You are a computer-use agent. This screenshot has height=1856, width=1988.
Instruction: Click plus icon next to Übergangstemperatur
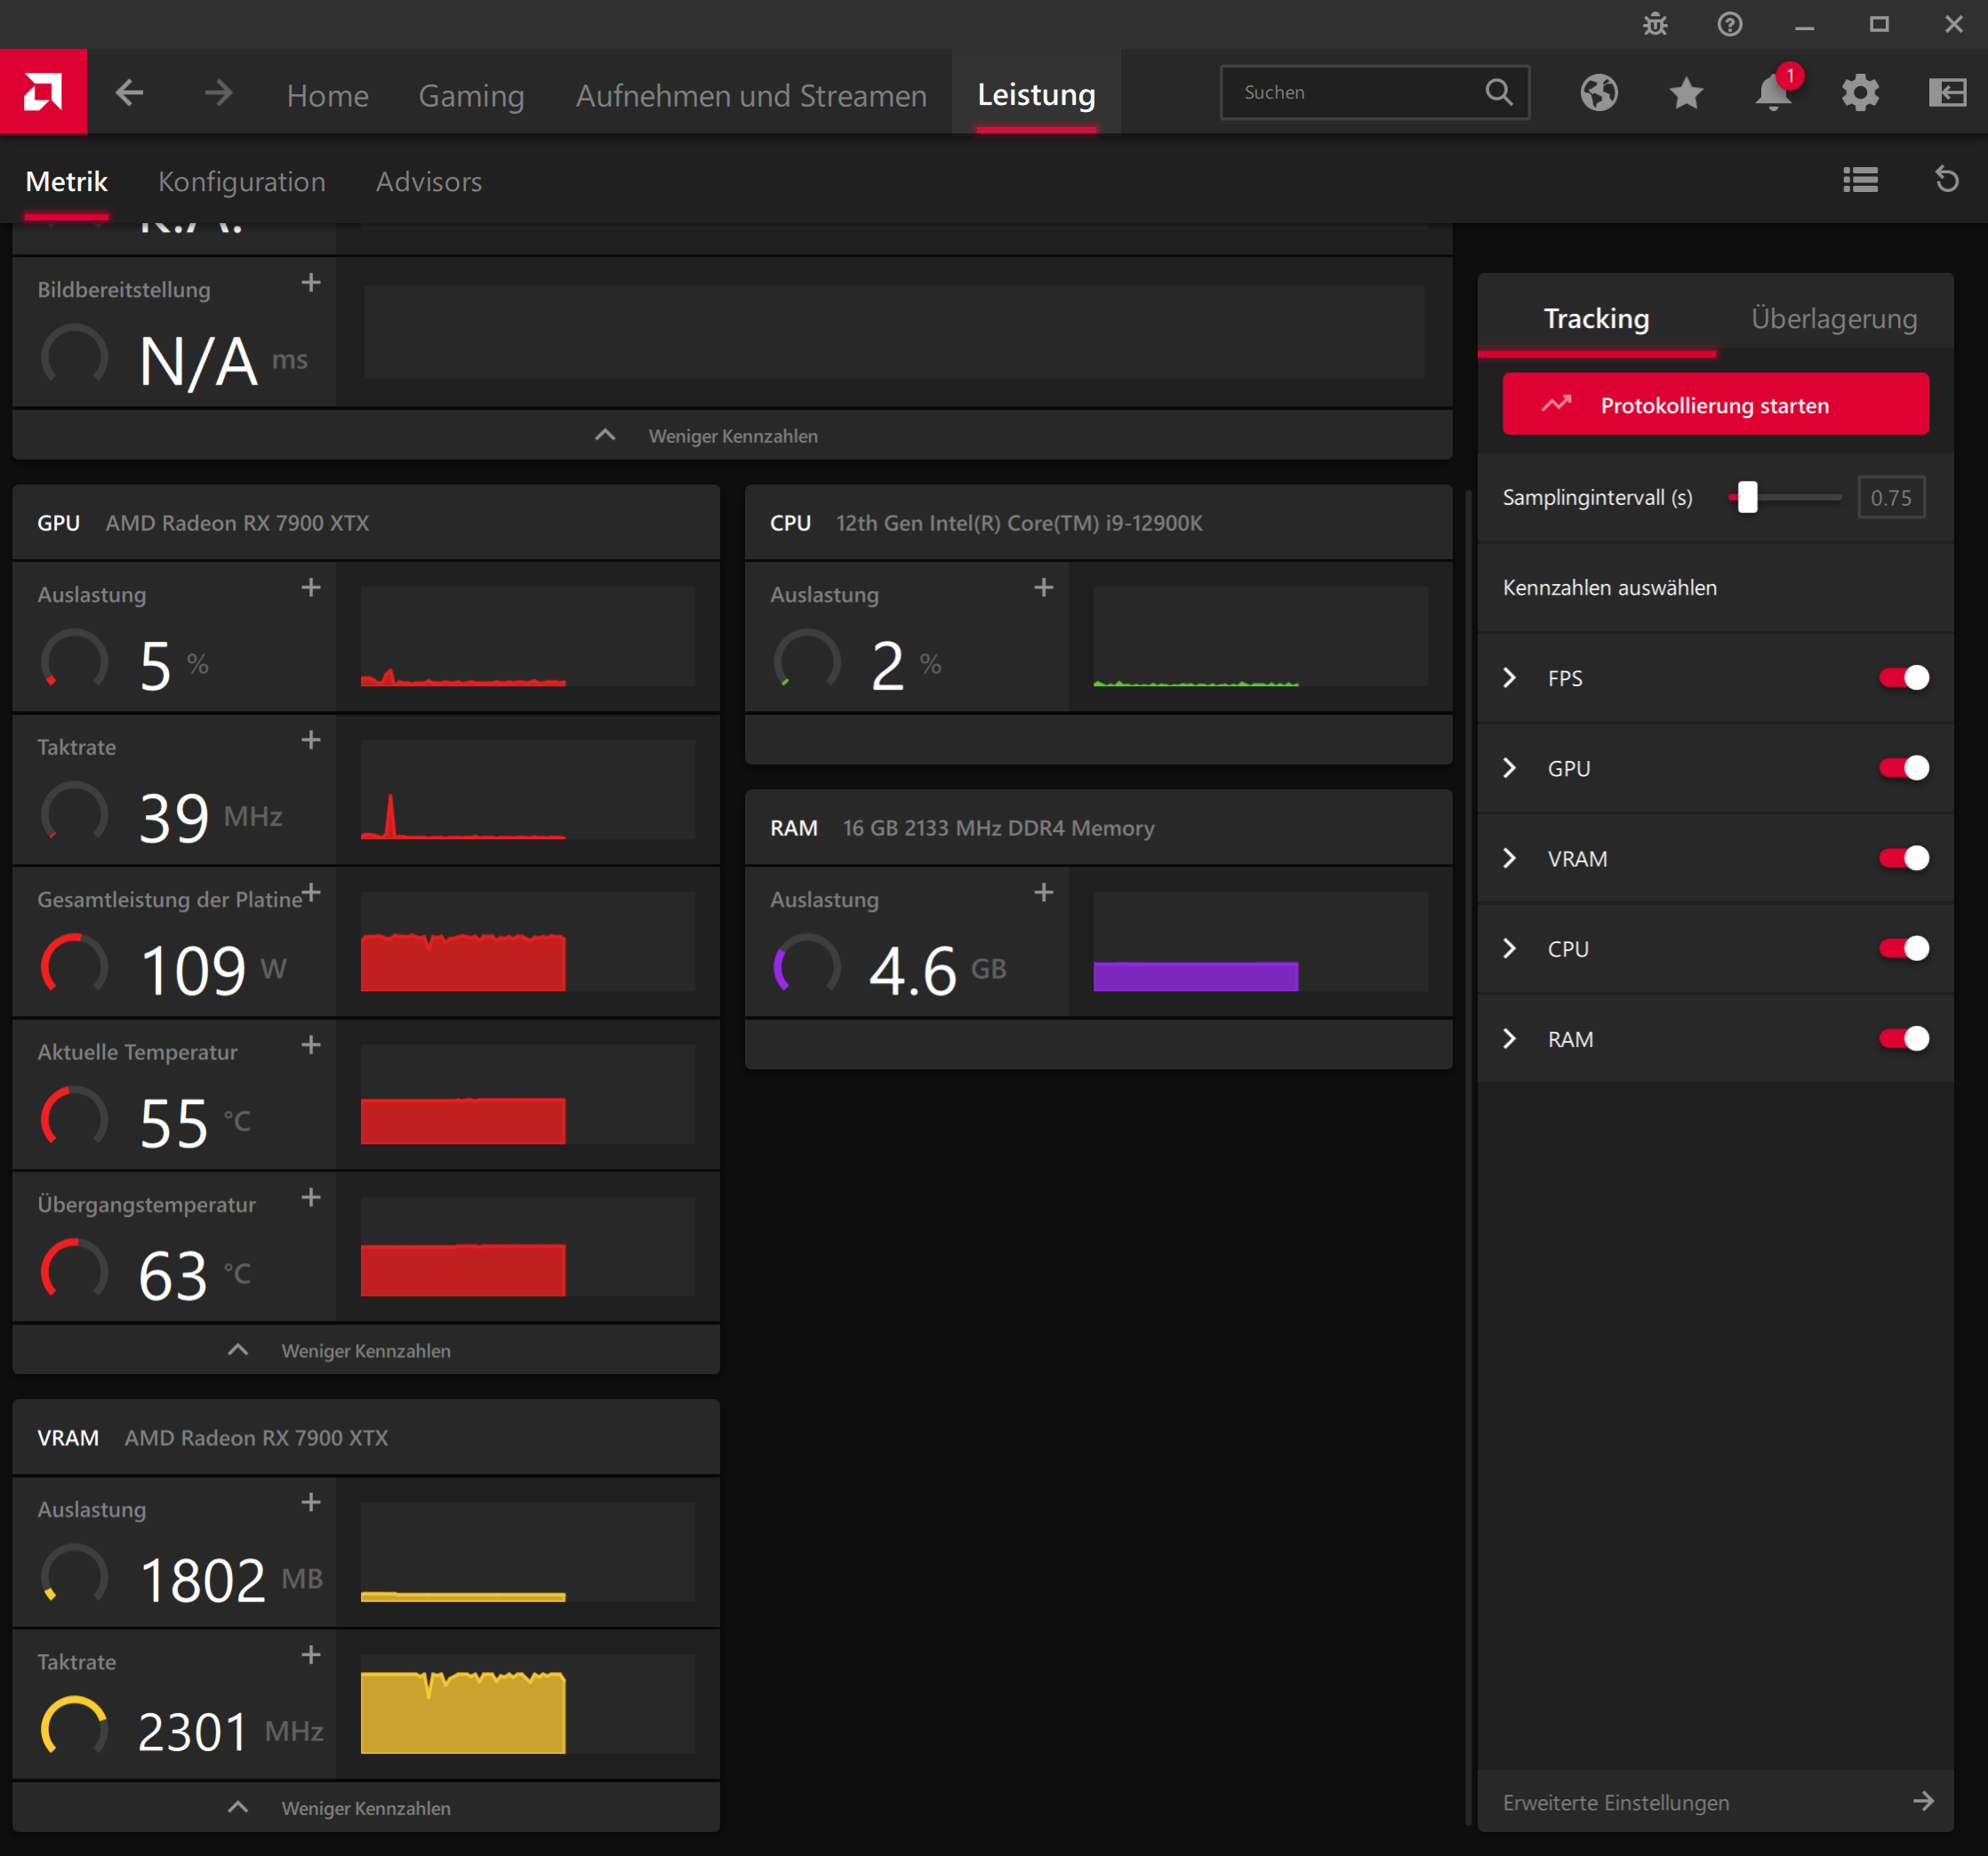point(311,1197)
